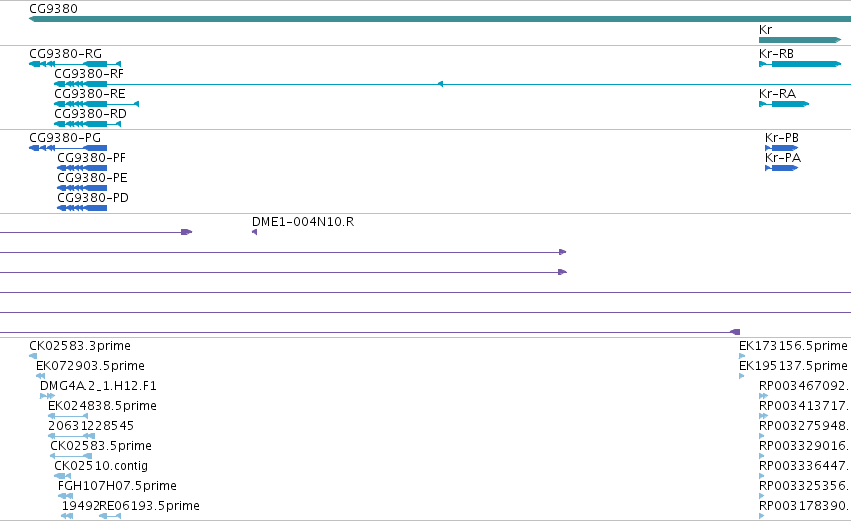
Task: Click the RP003178390 label
Action: 803,506
